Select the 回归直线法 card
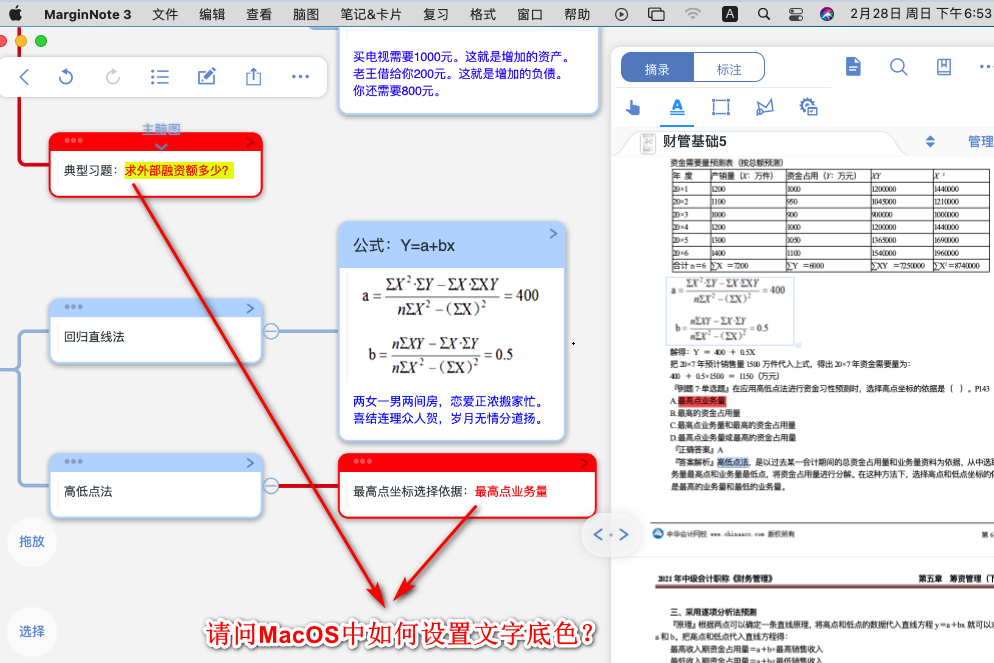This screenshot has width=994, height=663. pyautogui.click(x=156, y=331)
